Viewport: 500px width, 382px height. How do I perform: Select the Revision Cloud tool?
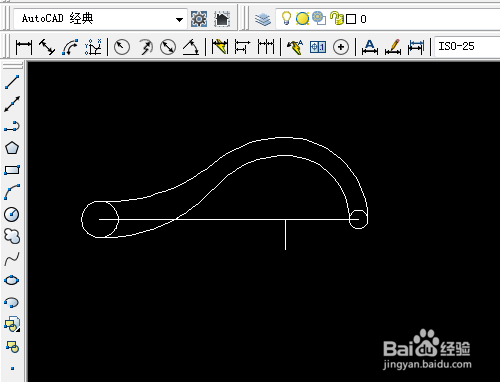[12, 236]
